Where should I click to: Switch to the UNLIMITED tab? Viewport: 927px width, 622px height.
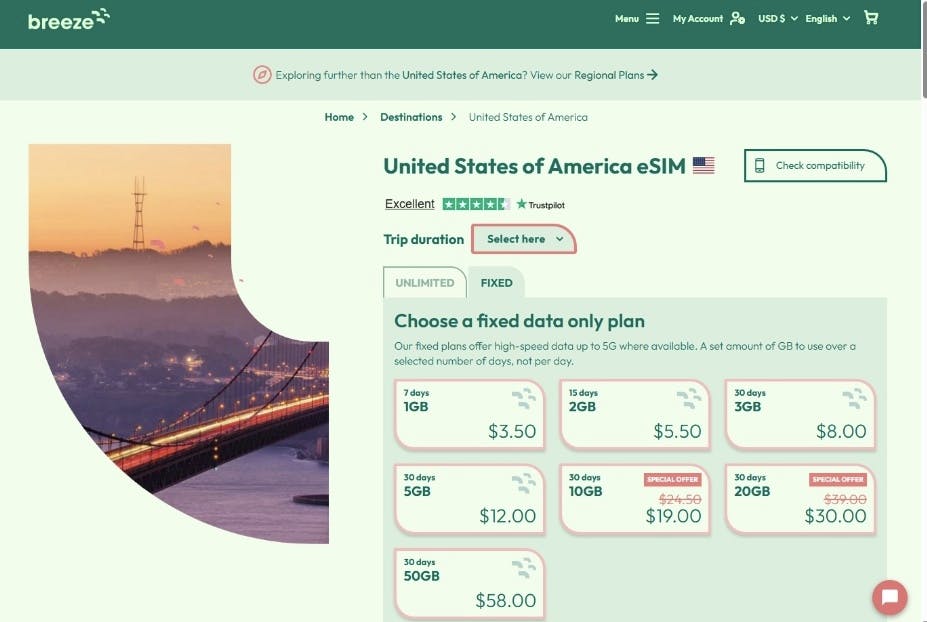click(424, 283)
